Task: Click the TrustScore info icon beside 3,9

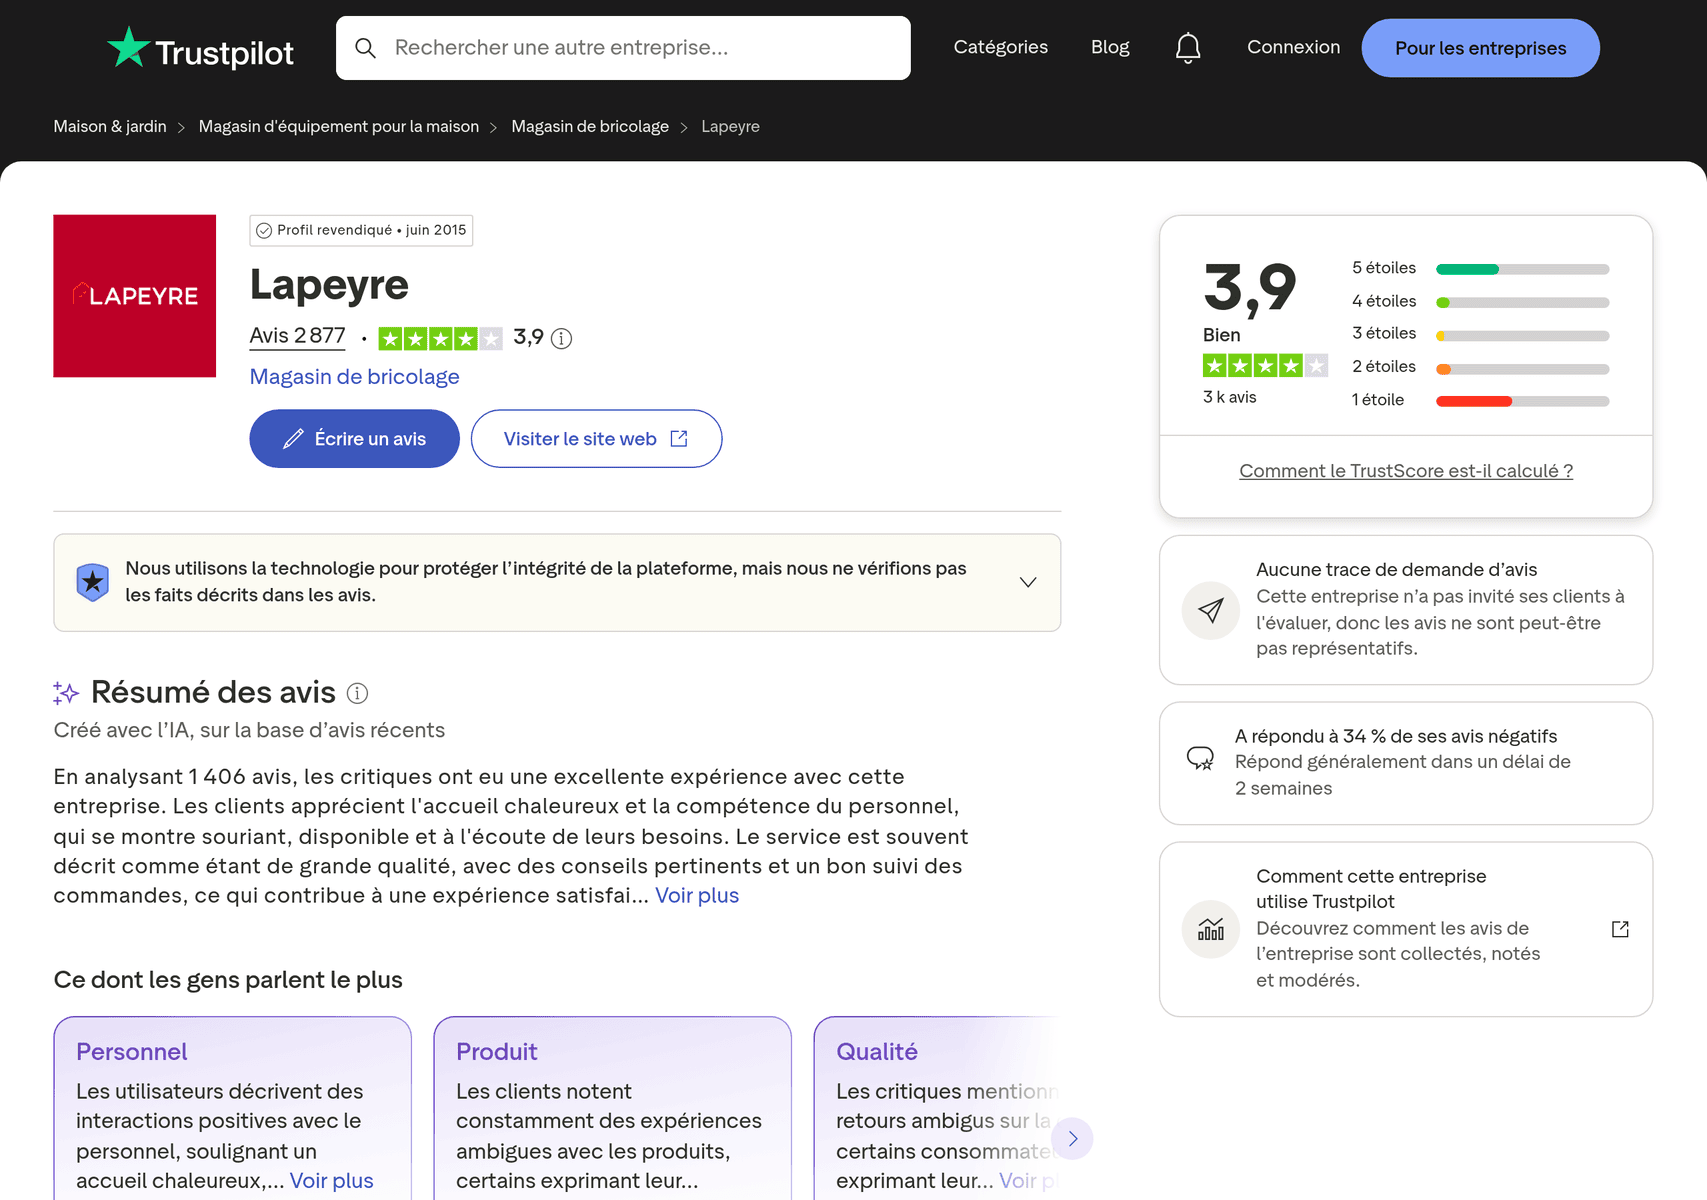Action: pyautogui.click(x=562, y=339)
